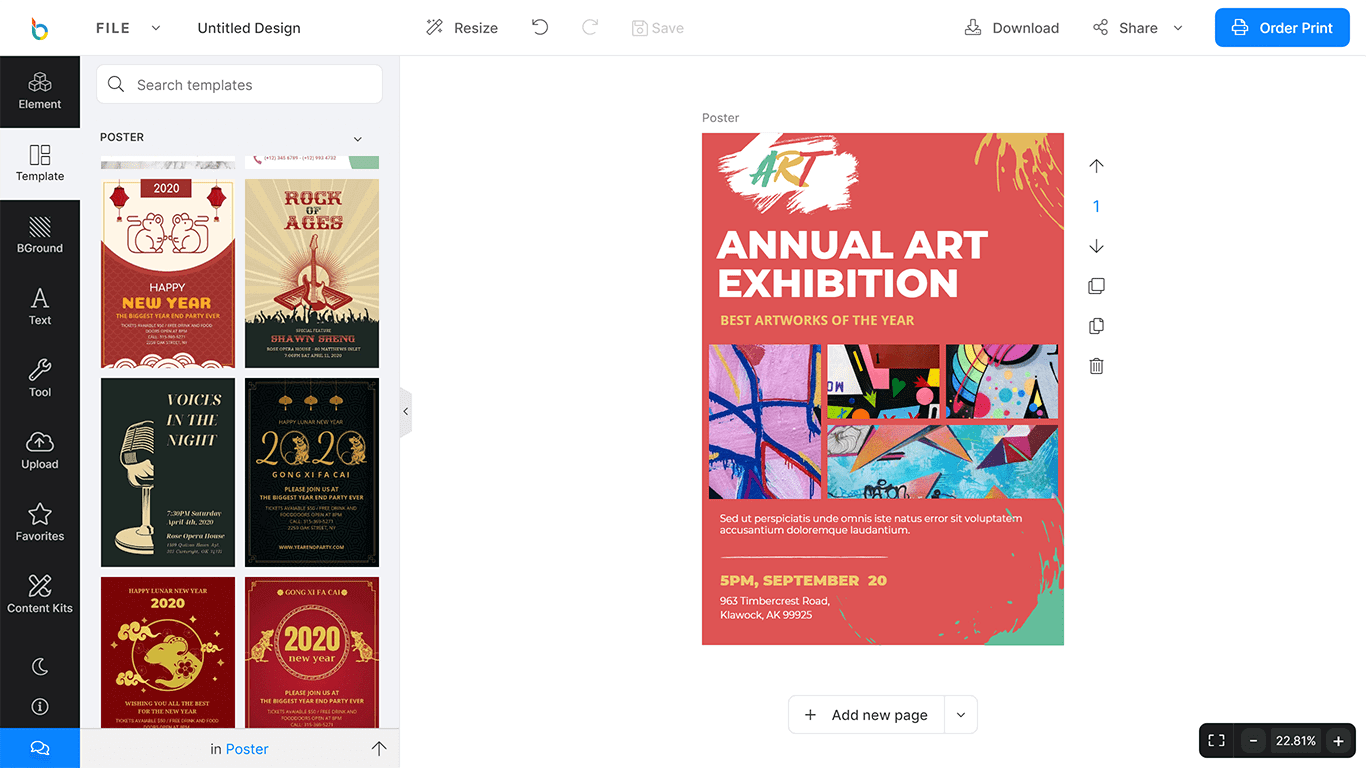
Task: Toggle dark mode moon icon
Action: pyautogui.click(x=40, y=666)
